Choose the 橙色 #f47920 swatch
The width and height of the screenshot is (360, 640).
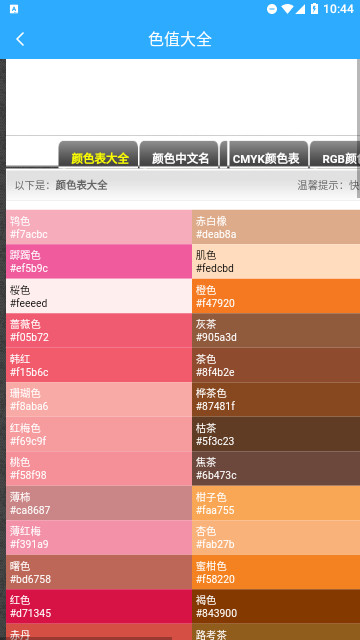276,296
